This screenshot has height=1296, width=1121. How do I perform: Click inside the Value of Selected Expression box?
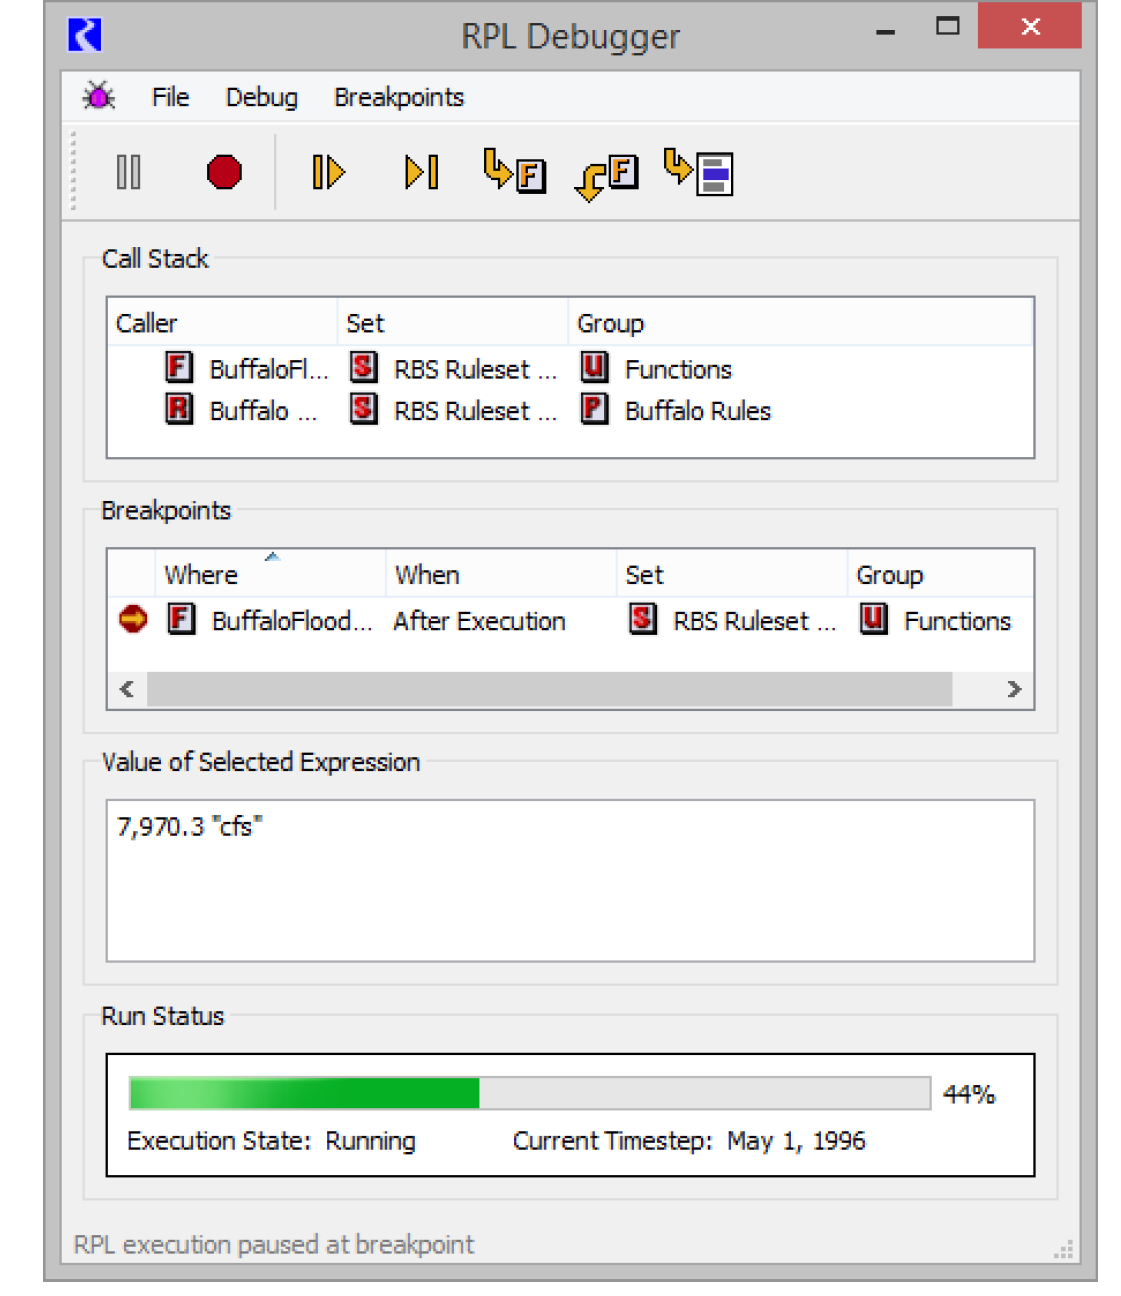pos(570,890)
